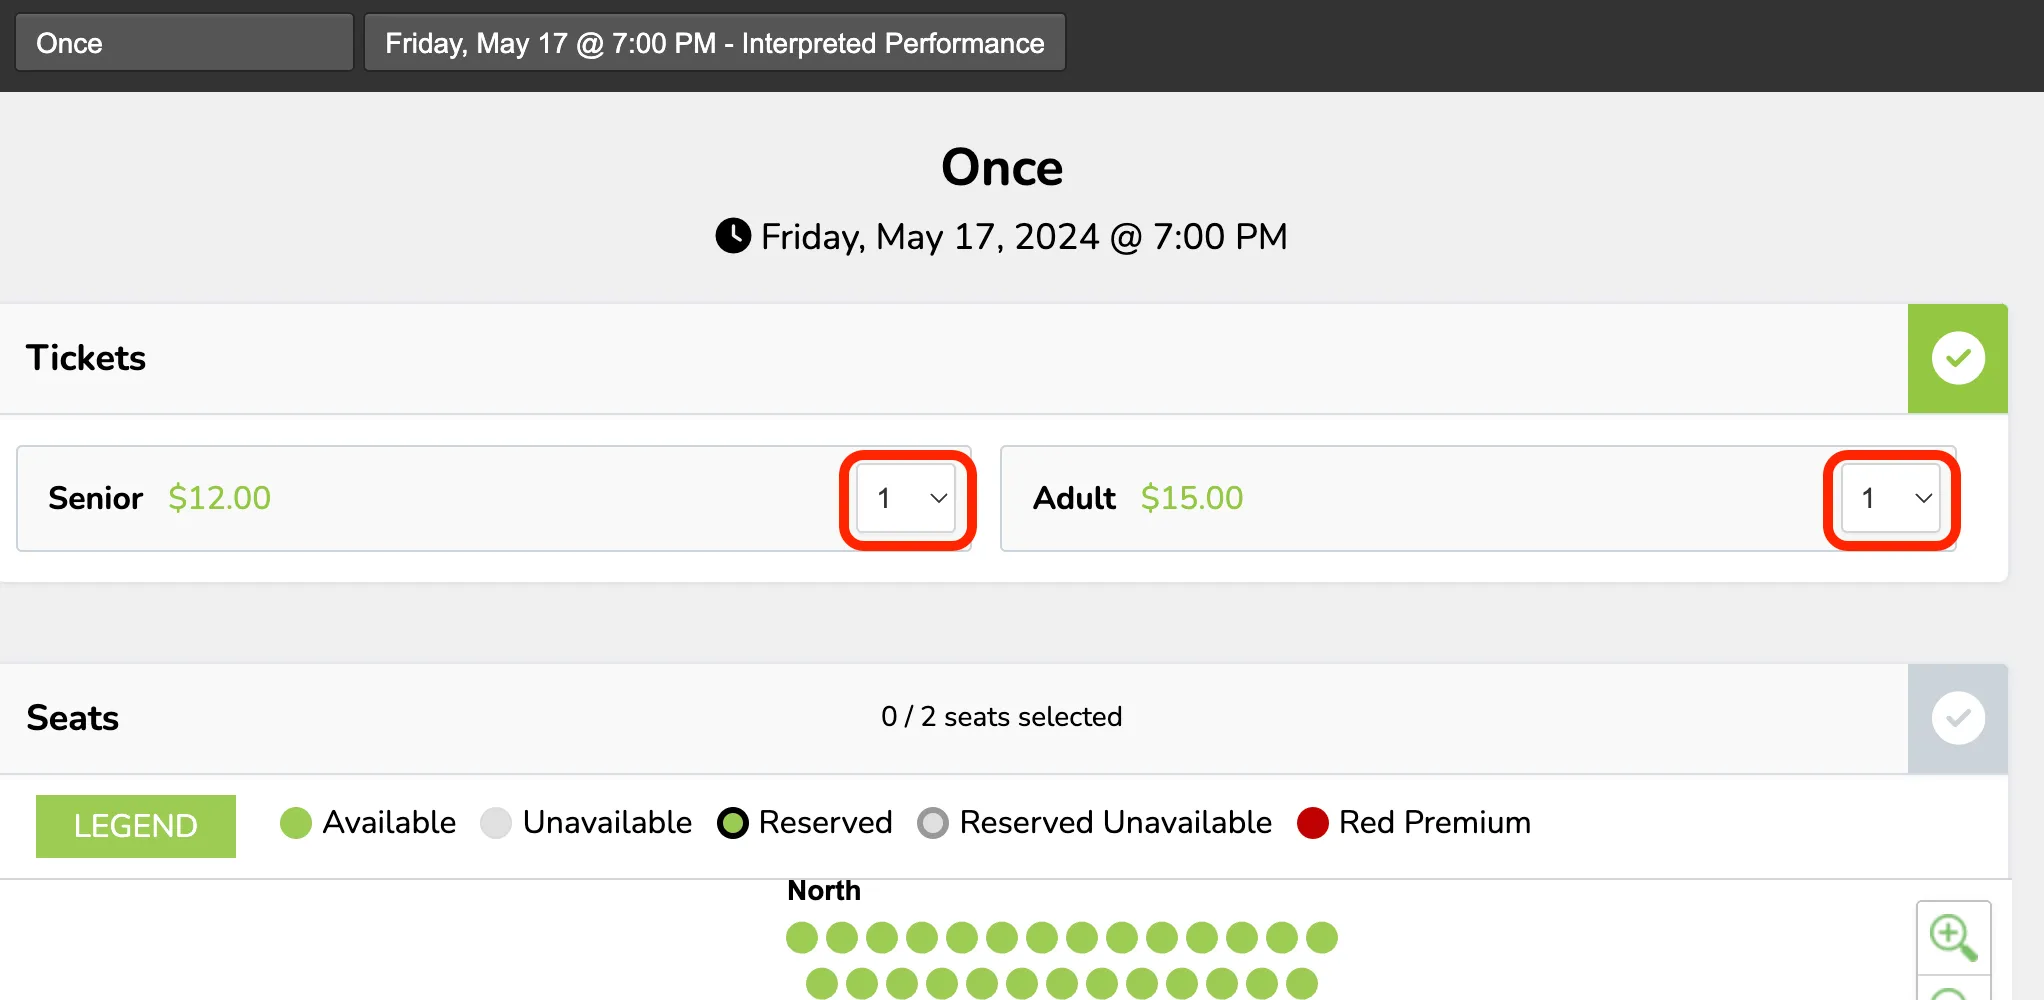Click the zoom in magnifier icon

1953,938
